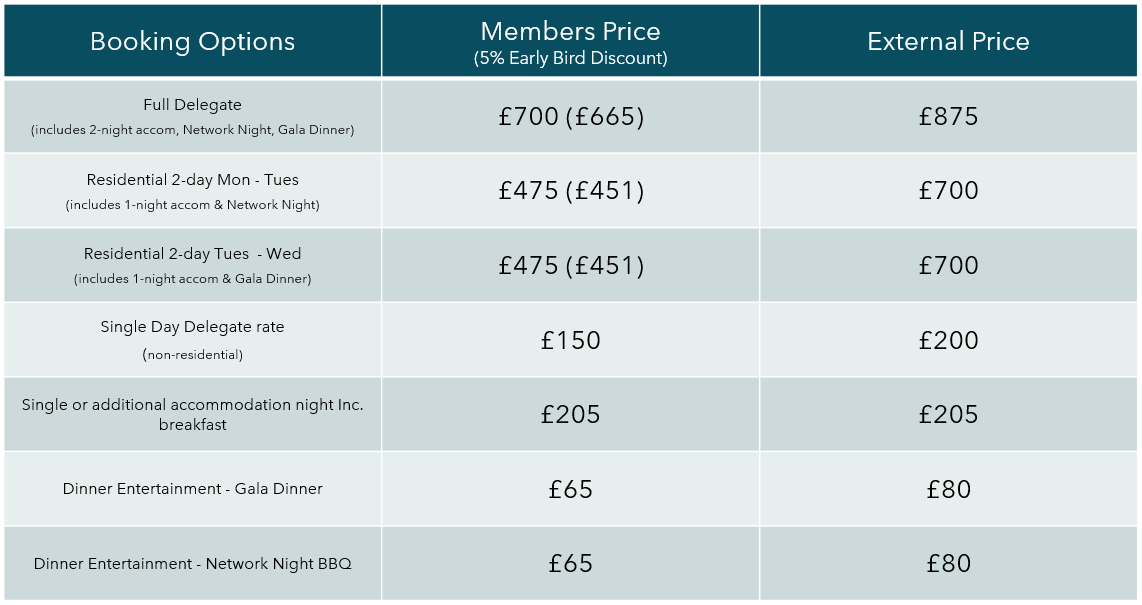
Task: Select the additional accommodation night option
Action: click(x=192, y=414)
